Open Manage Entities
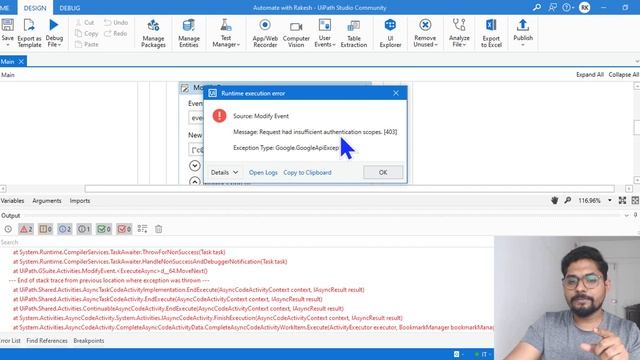 coord(189,33)
